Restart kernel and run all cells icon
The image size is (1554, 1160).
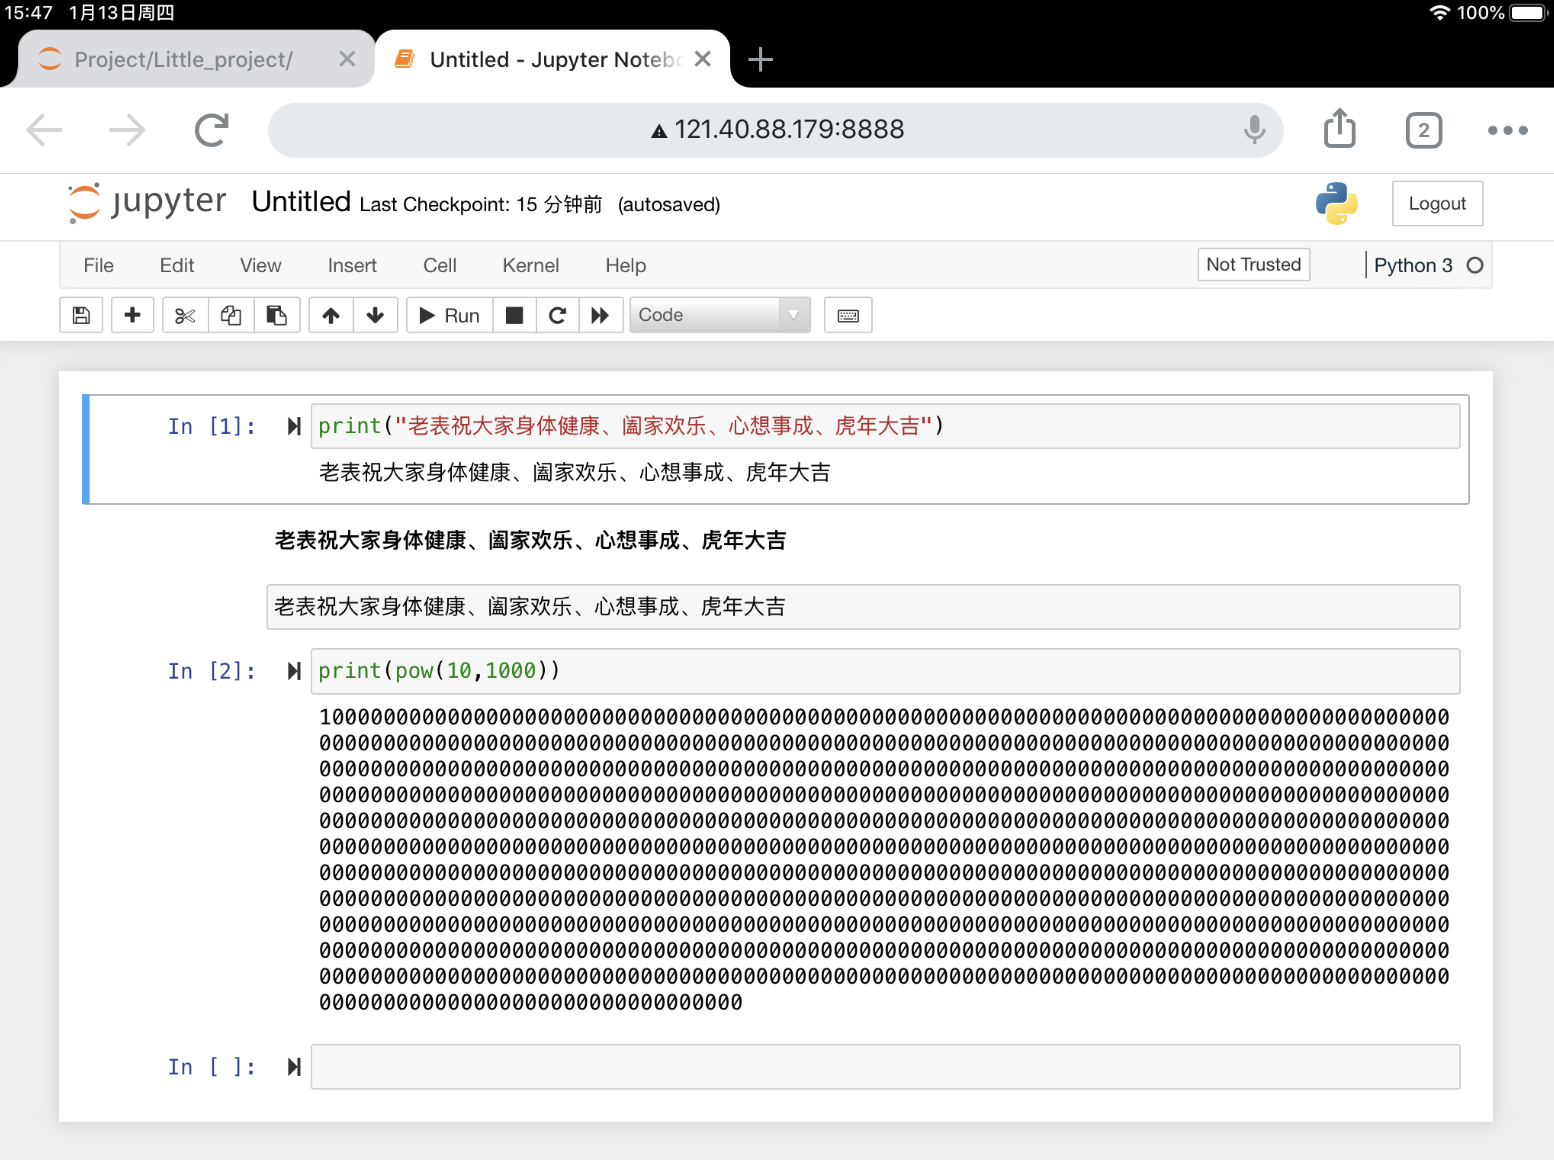click(600, 315)
